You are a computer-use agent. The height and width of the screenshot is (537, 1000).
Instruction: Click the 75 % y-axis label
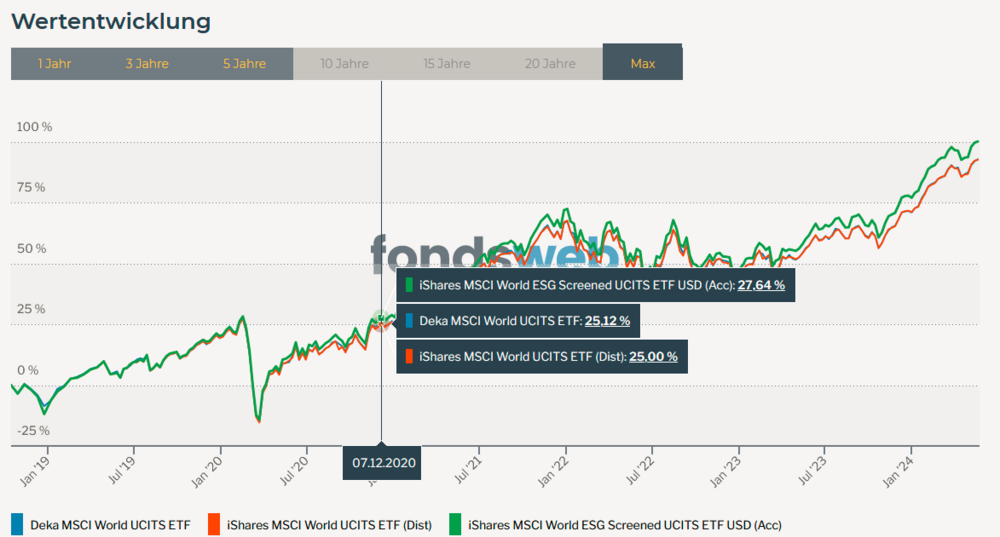(x=31, y=188)
